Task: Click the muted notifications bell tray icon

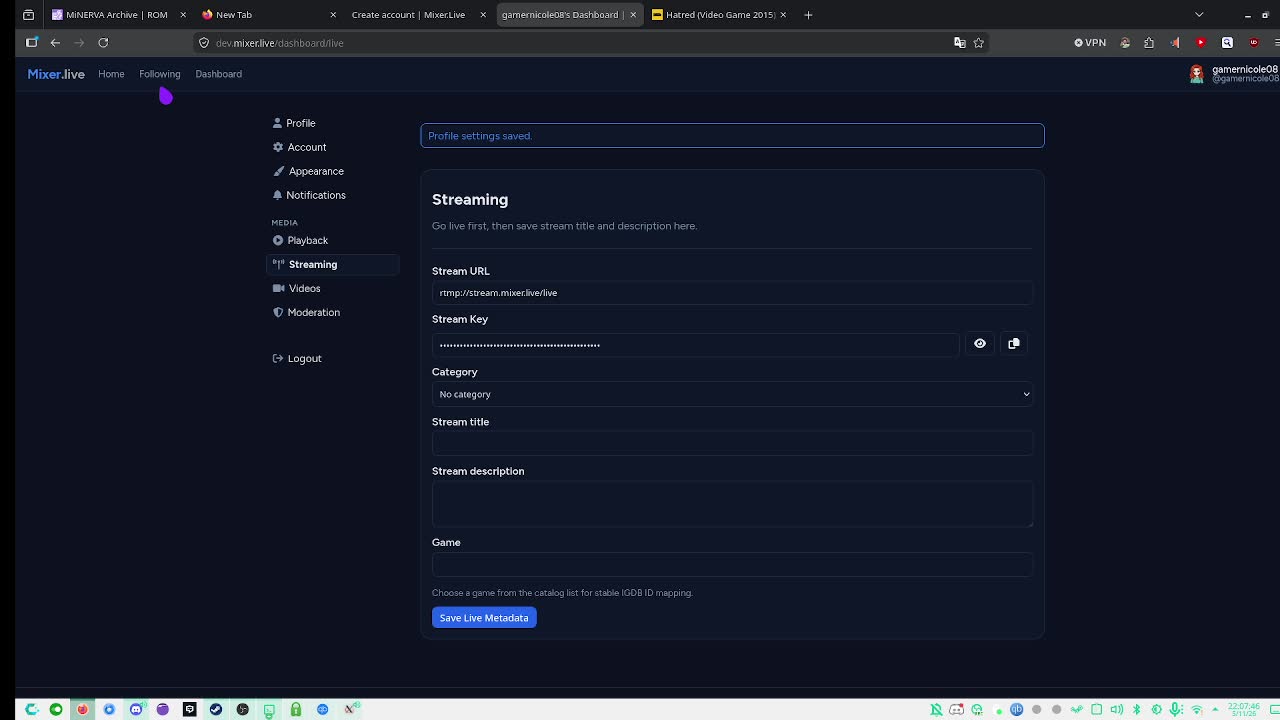Action: click(936, 710)
